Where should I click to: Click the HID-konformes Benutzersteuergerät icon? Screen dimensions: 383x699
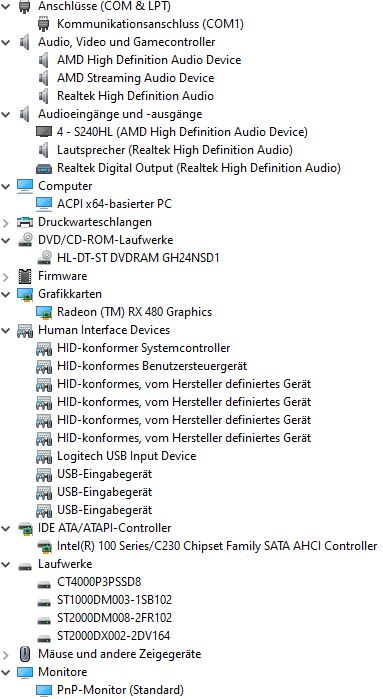point(44,366)
